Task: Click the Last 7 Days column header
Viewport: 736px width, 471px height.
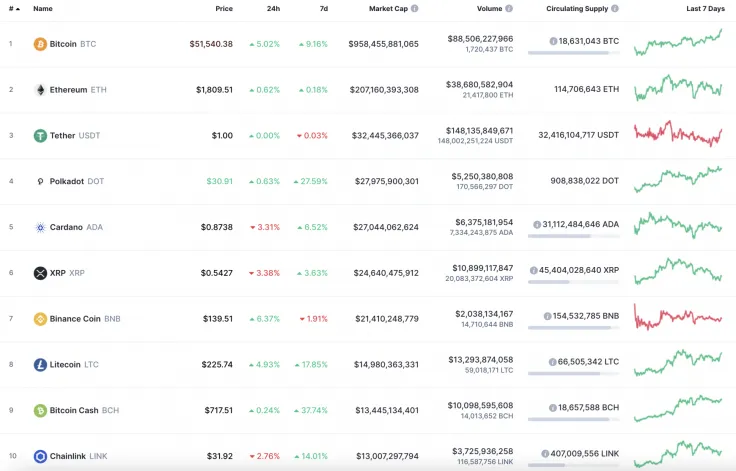Action: (705, 8)
